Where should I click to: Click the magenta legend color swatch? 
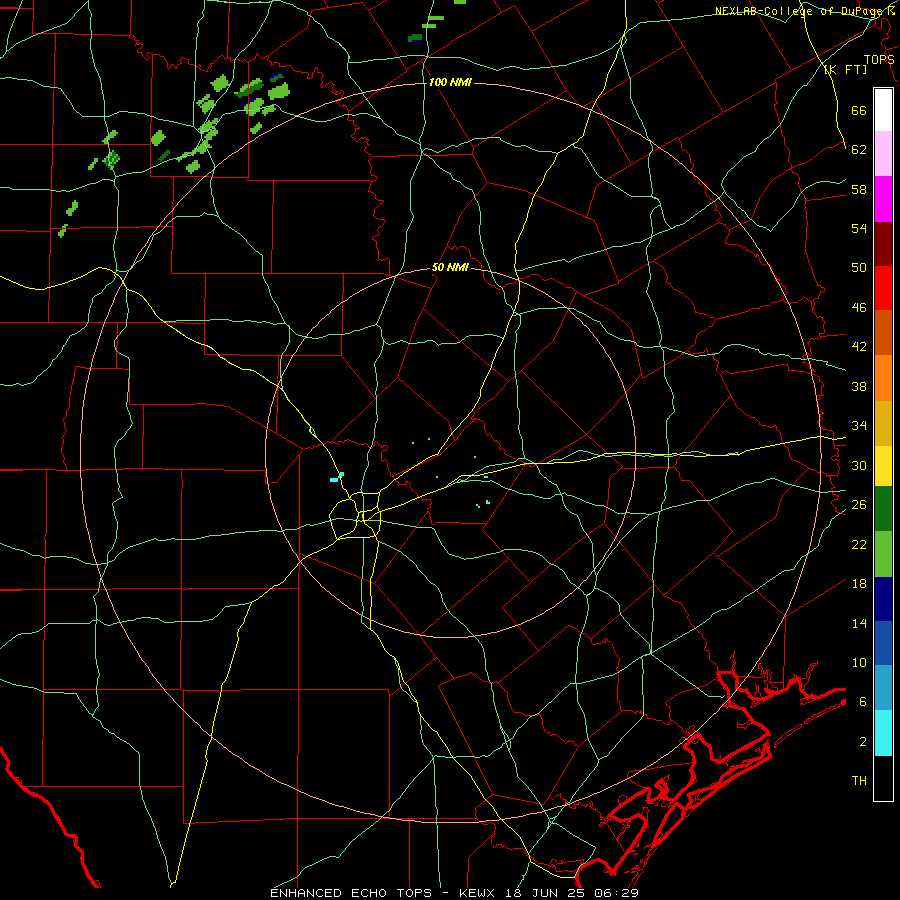[883, 199]
